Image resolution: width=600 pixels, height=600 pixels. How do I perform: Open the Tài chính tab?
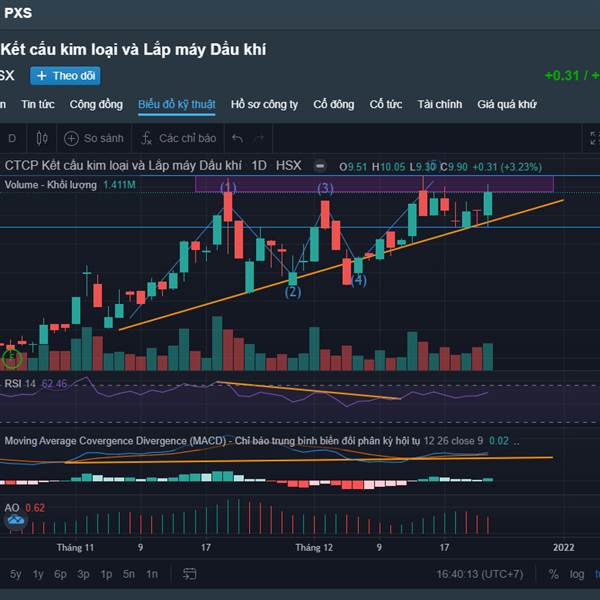click(440, 104)
